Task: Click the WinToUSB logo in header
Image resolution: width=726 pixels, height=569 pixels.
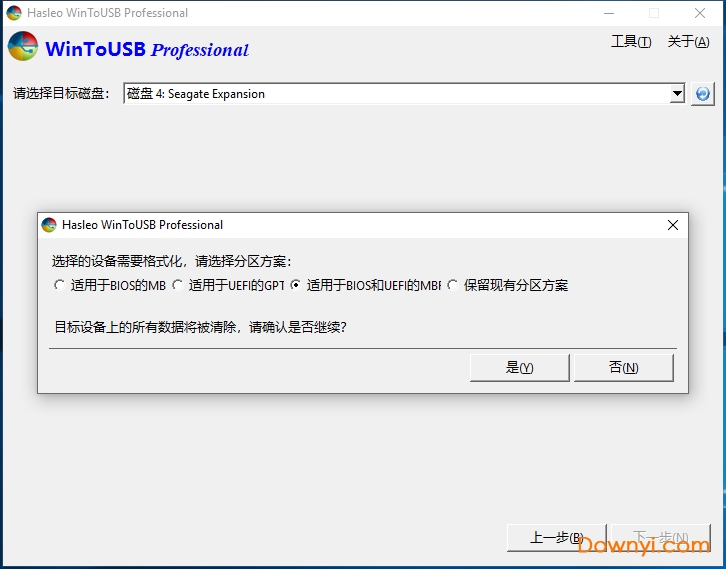Action: coord(23,46)
